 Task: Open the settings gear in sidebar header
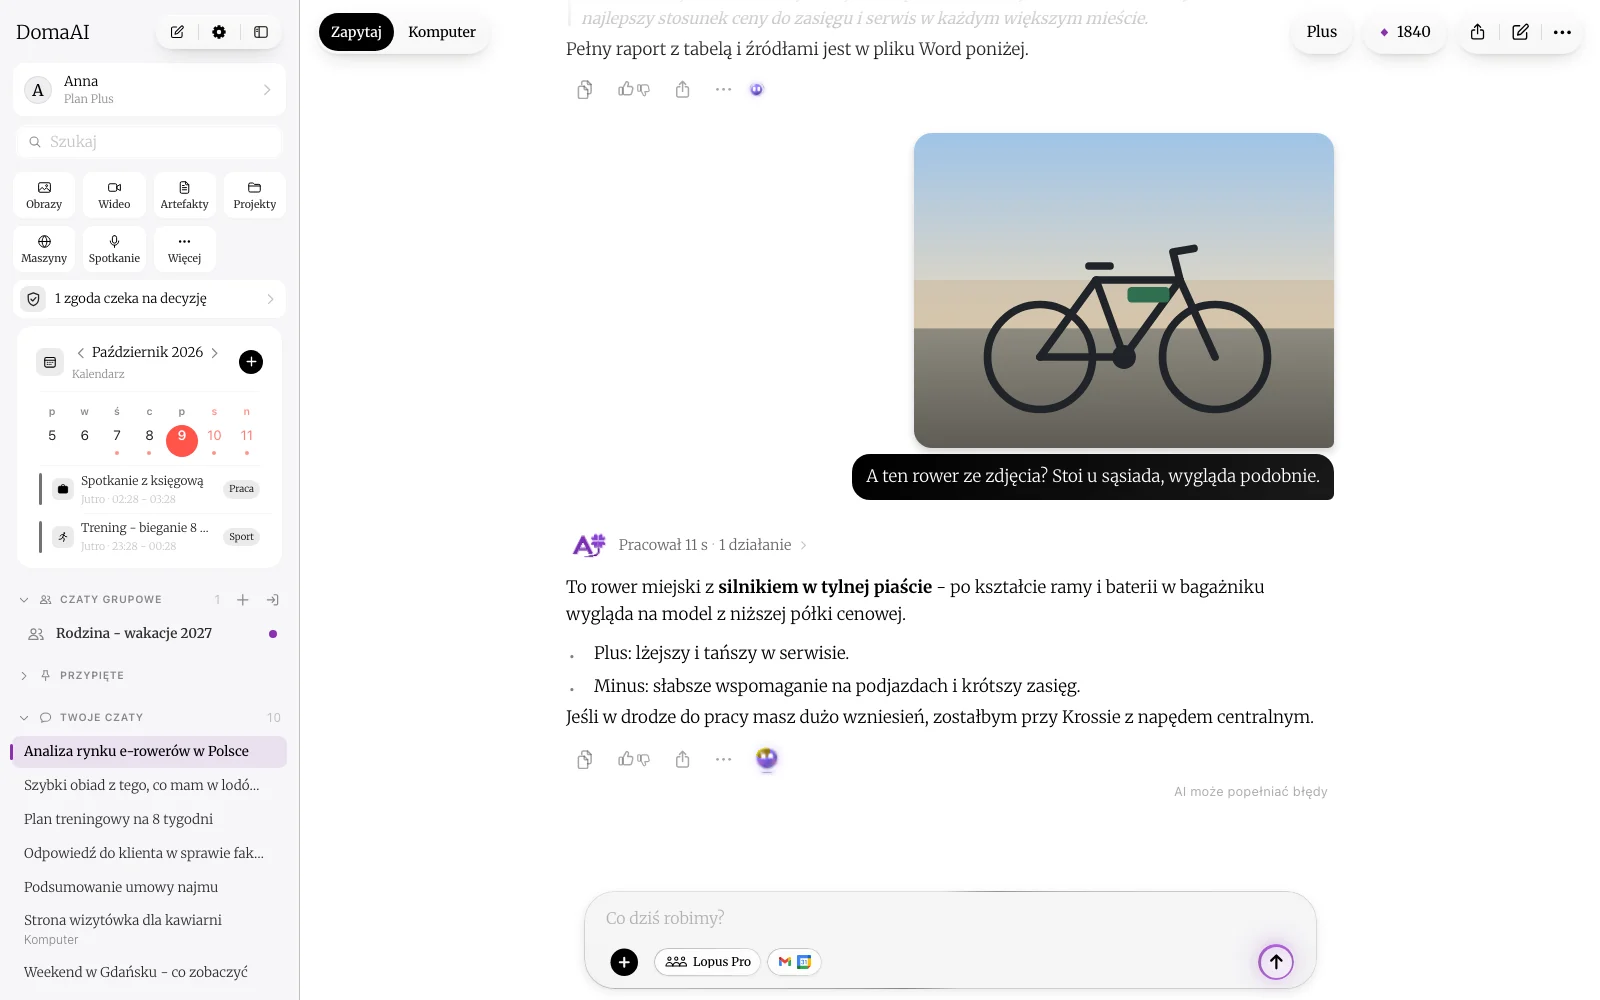tap(219, 32)
